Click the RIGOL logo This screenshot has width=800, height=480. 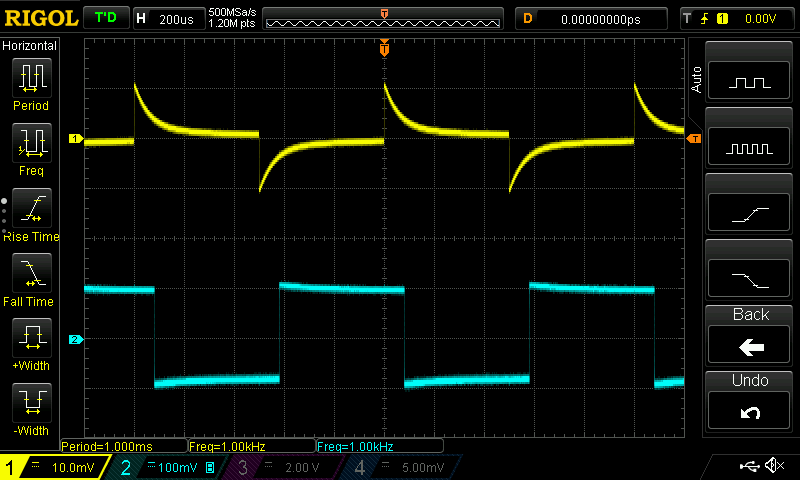(x=41, y=18)
